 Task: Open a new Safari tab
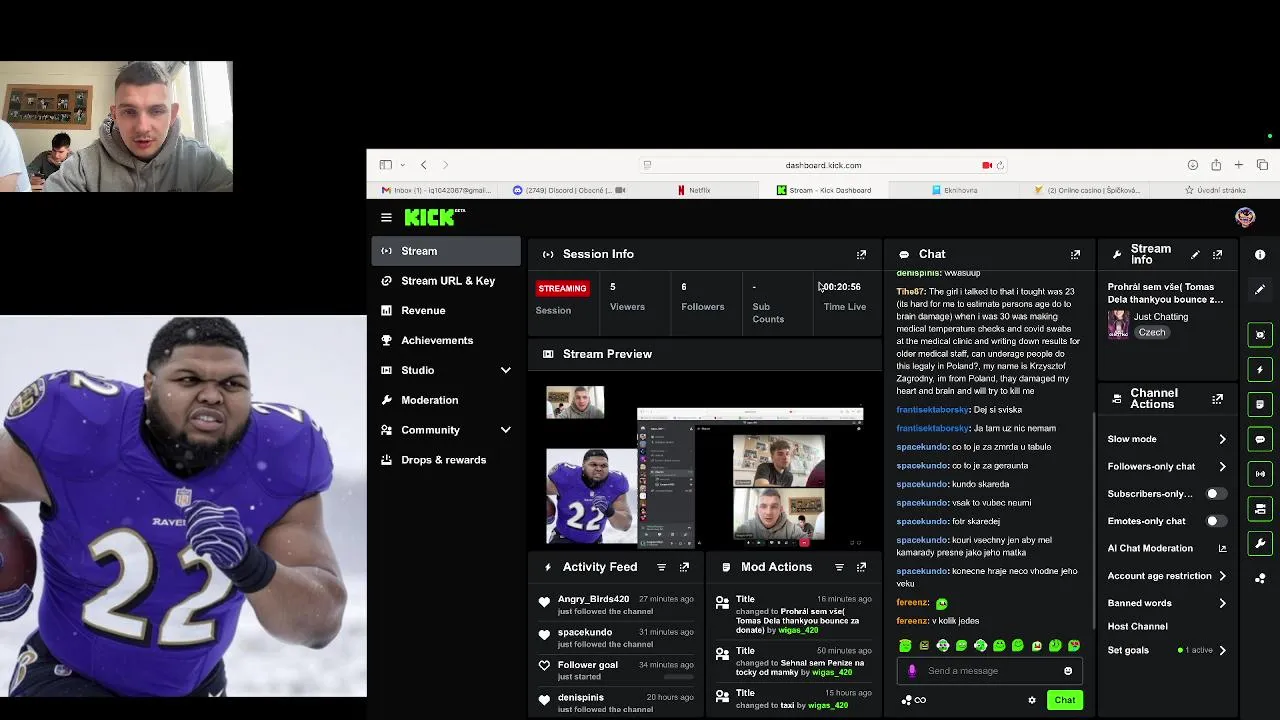pos(1238,165)
